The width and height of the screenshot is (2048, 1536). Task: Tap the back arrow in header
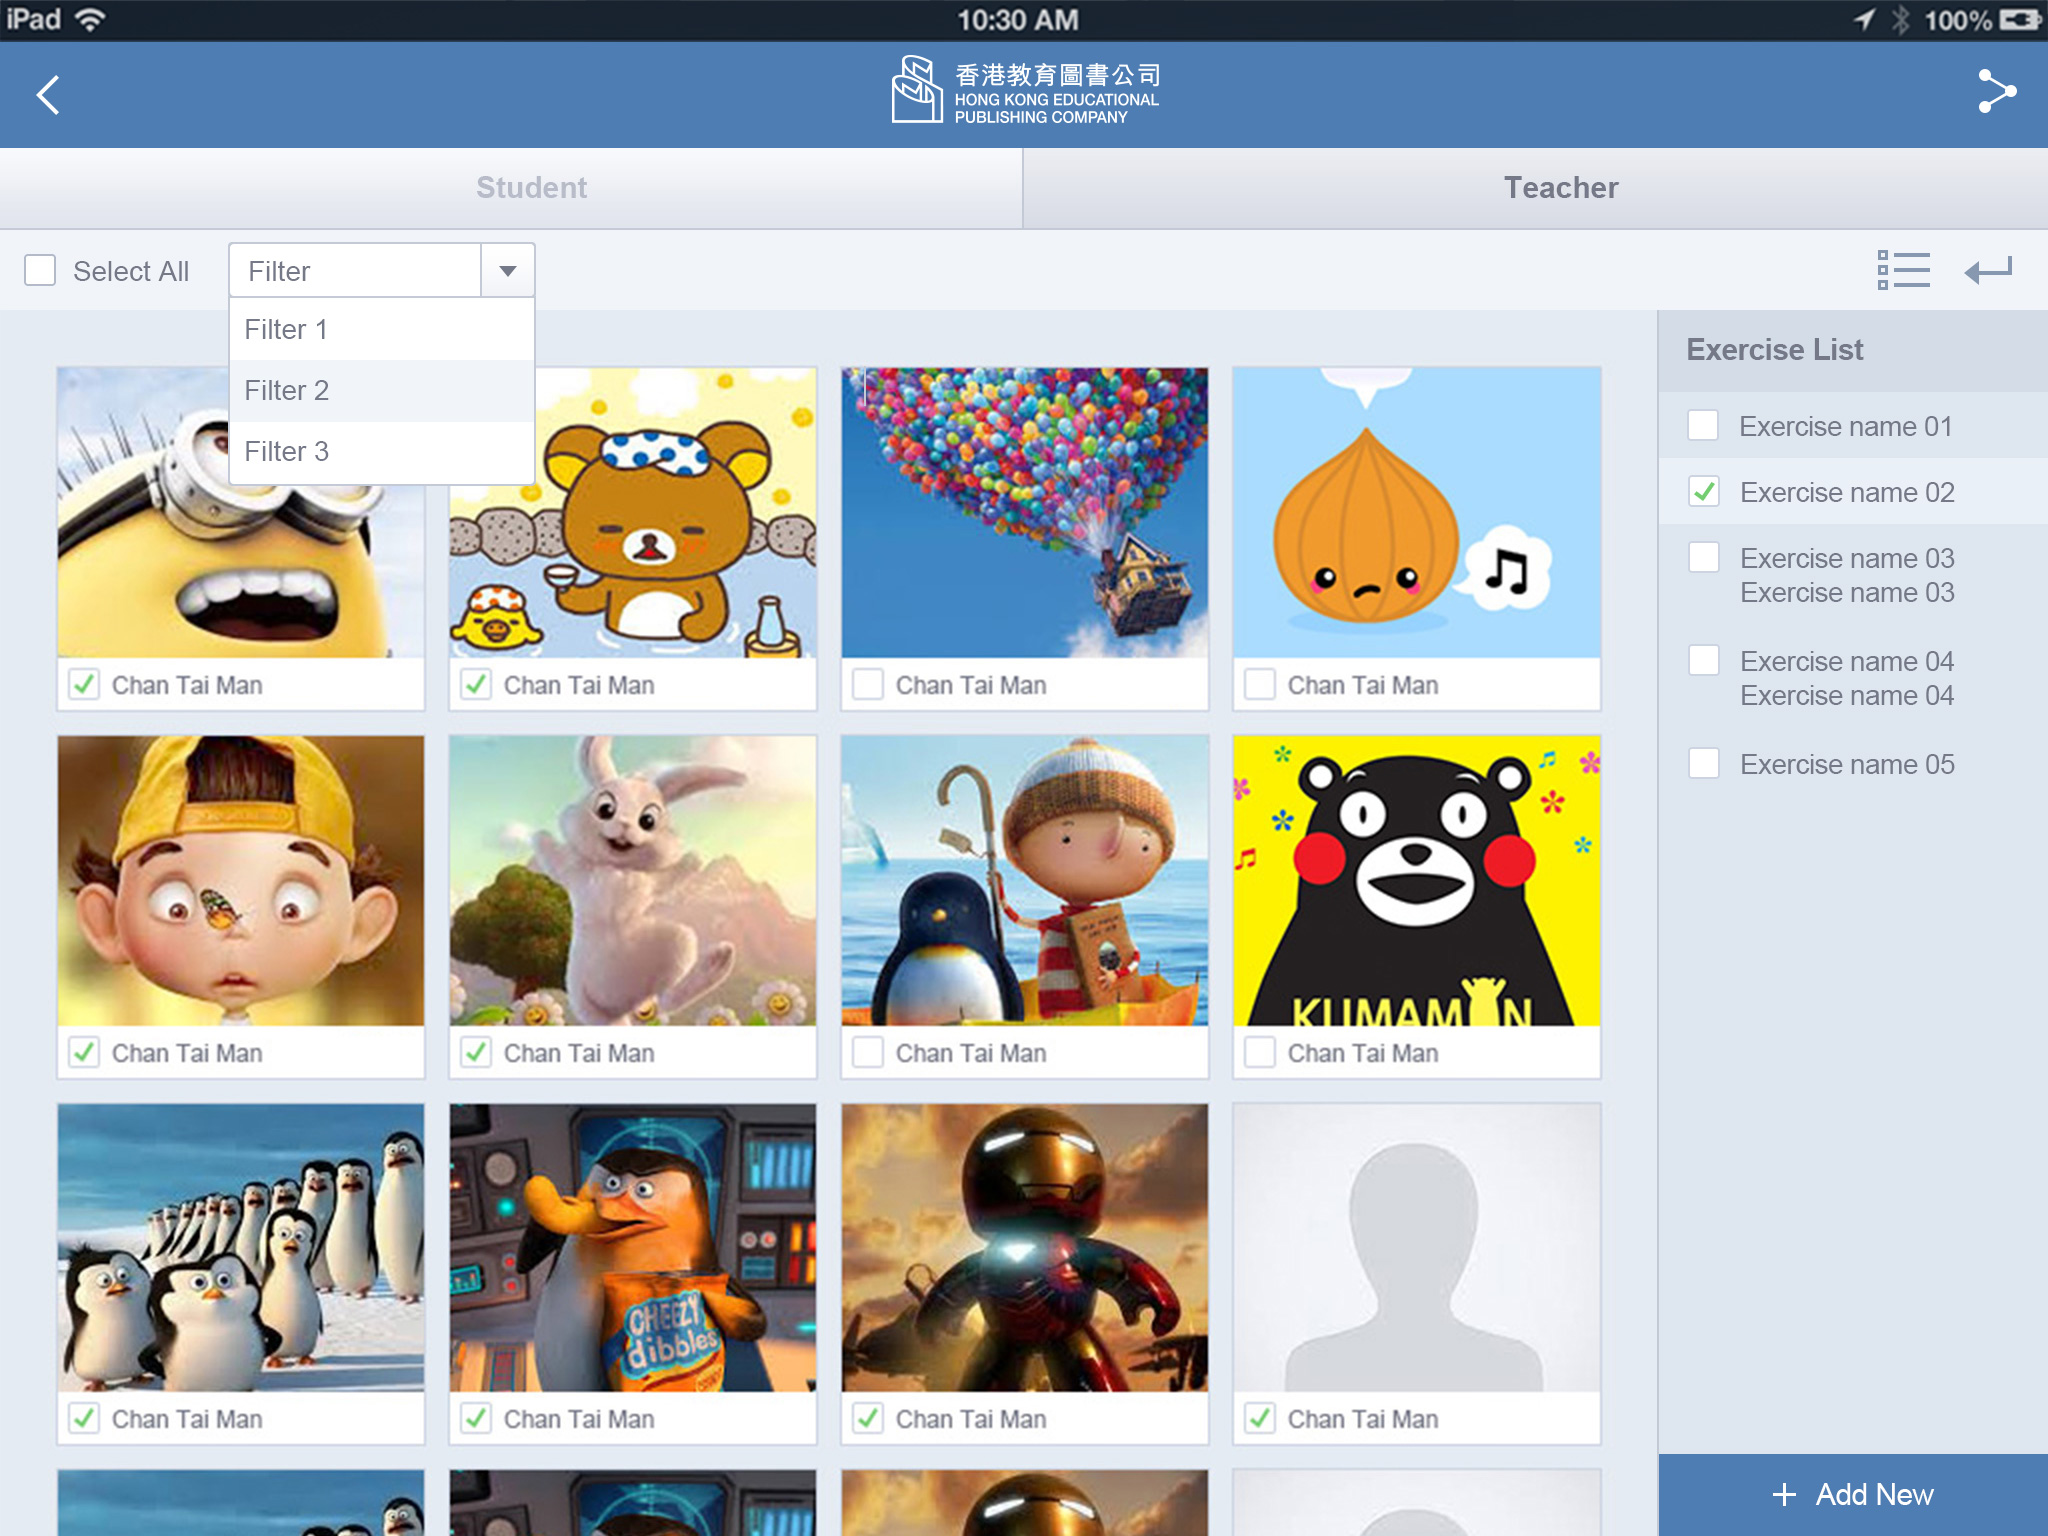click(48, 95)
